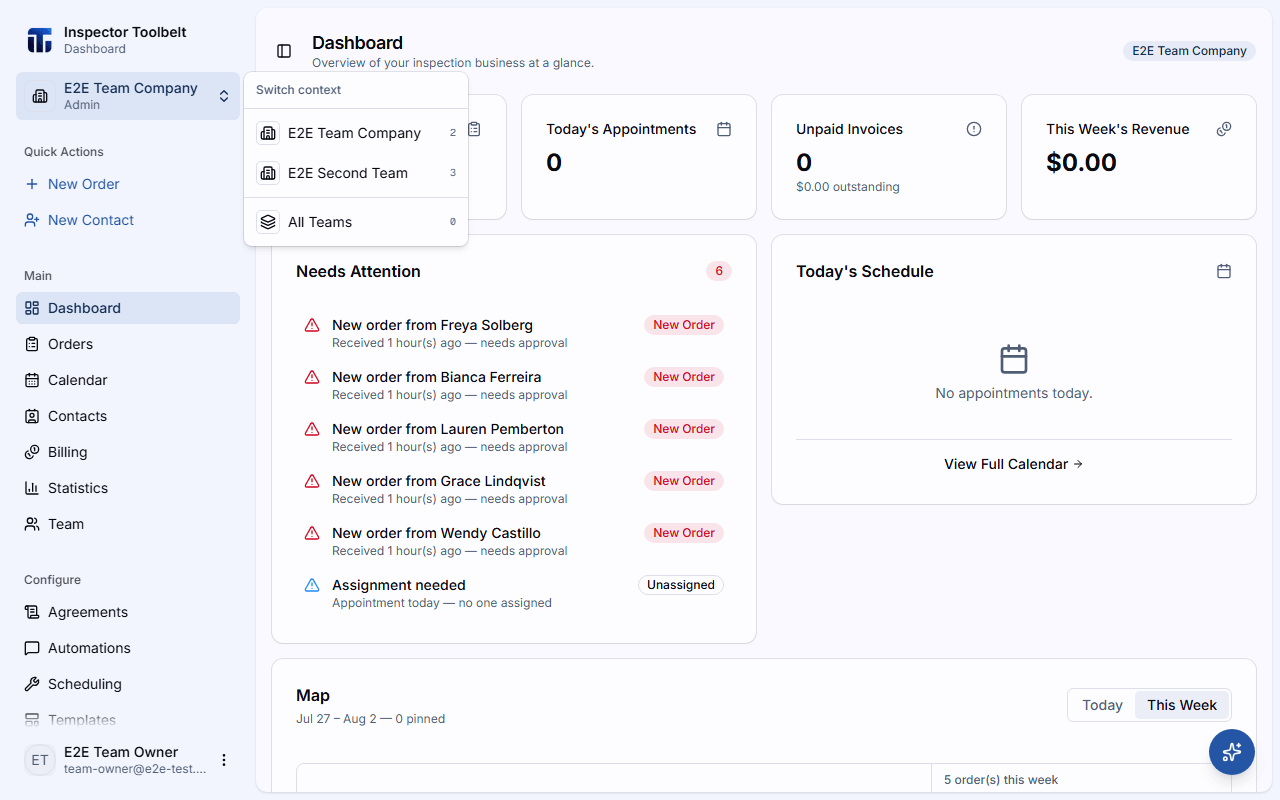Open Agreements under Configure
Viewport: 1280px width, 800px height.
tap(128, 612)
